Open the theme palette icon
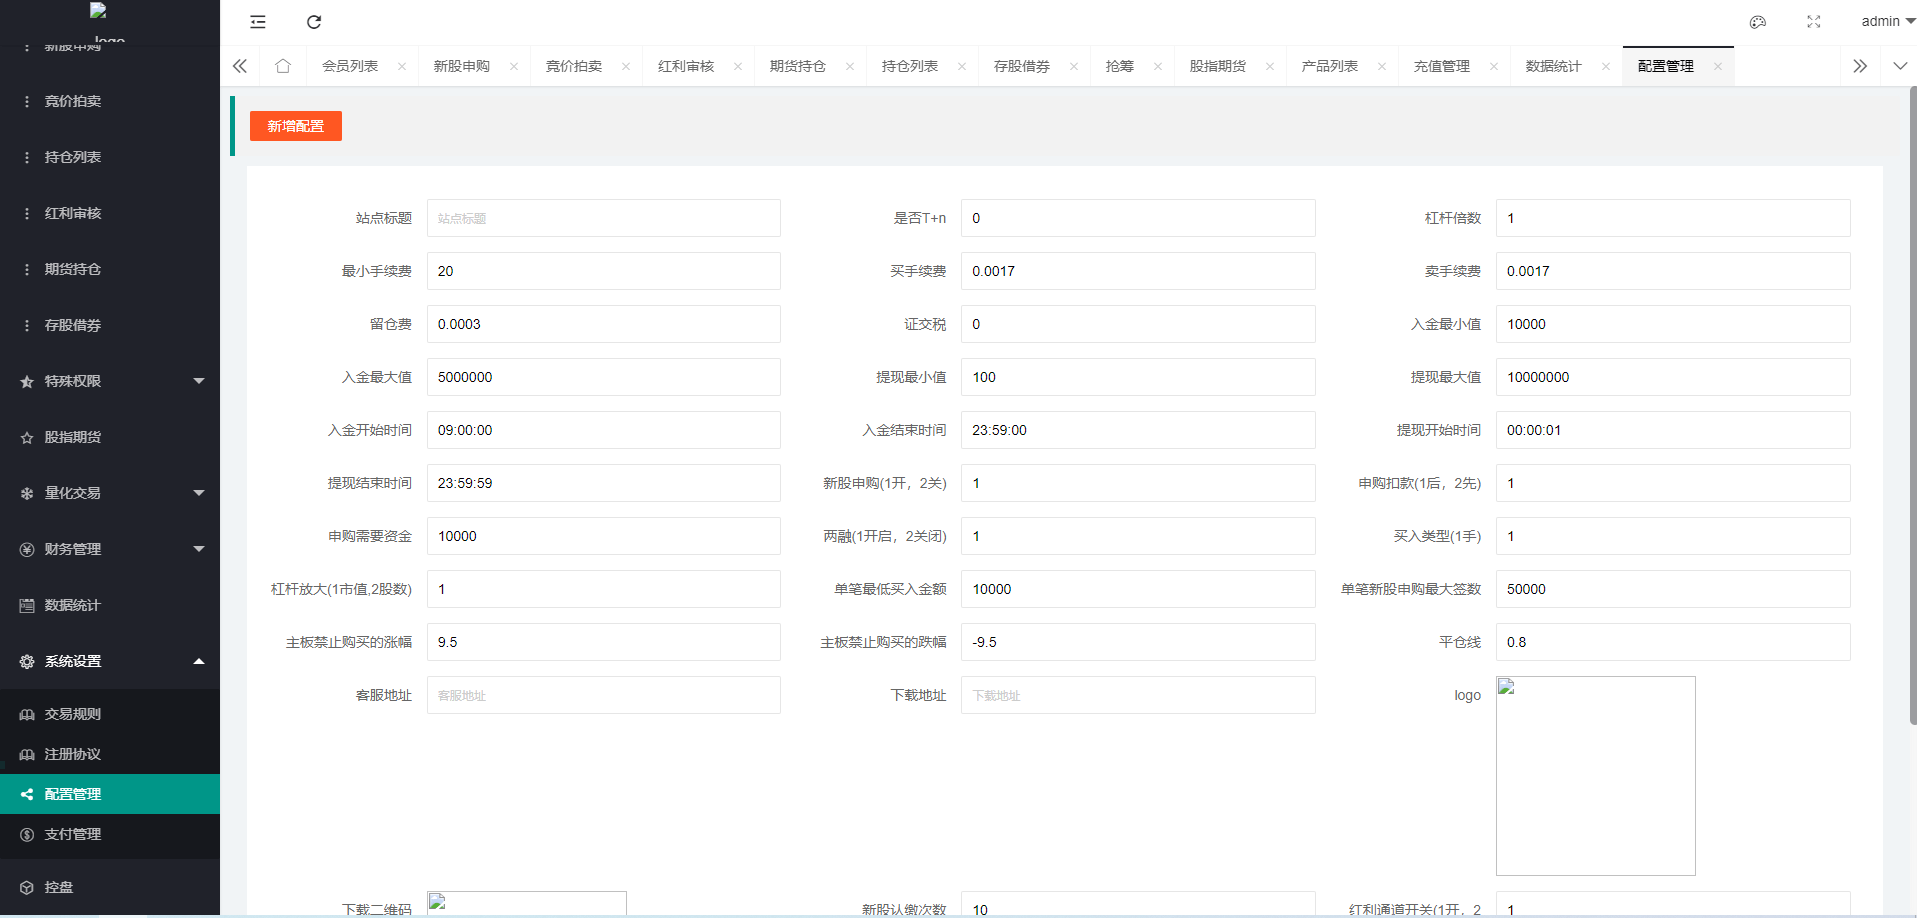 1758,22
